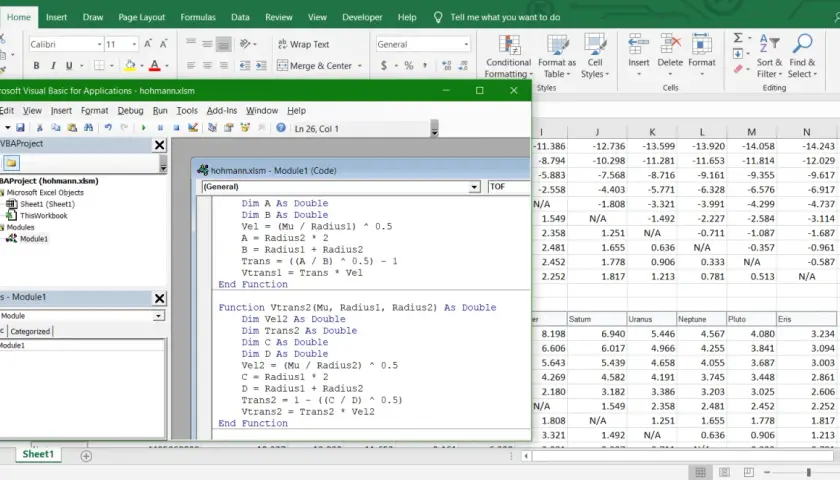This screenshot has width=840, height=480.
Task: Open the Formulas ribbon tab
Action: (198, 17)
